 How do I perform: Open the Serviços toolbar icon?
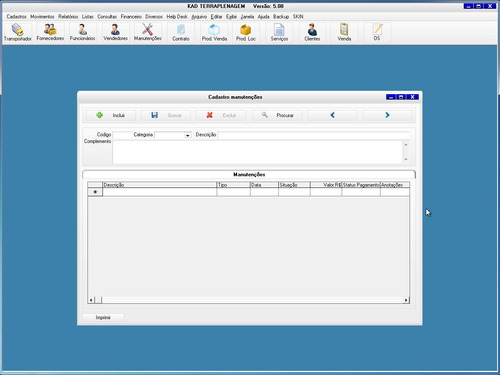point(279,32)
